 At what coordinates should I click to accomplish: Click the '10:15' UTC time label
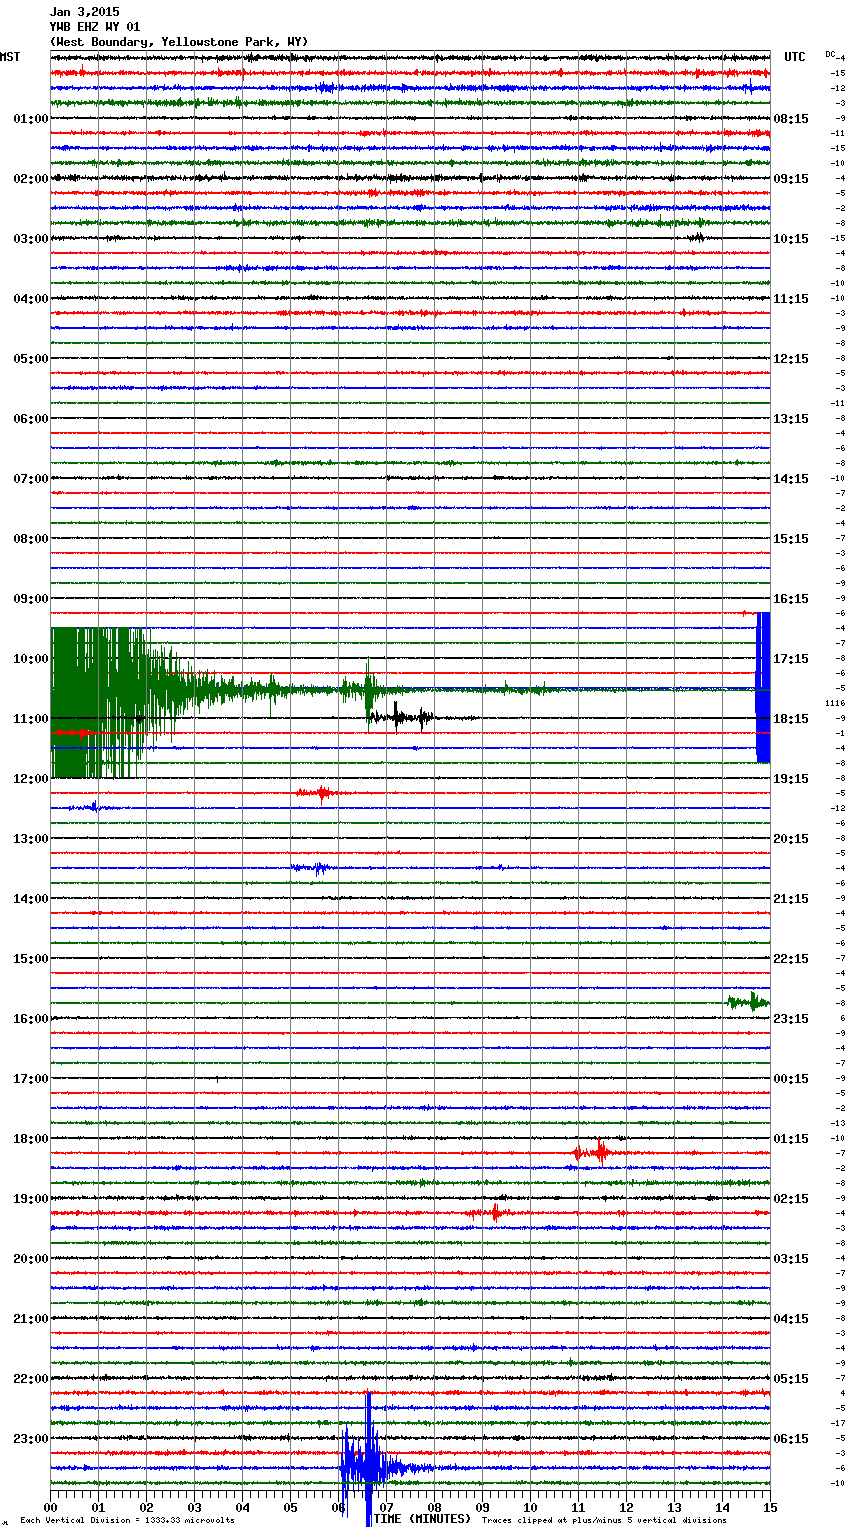click(x=791, y=239)
